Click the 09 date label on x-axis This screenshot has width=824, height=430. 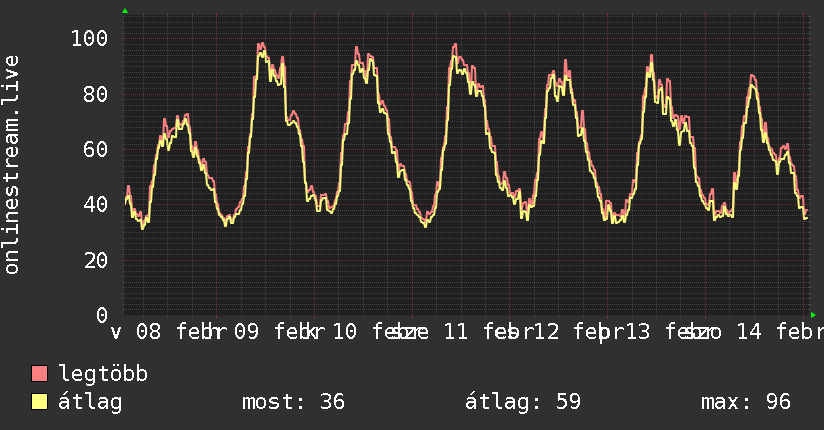pos(246,332)
